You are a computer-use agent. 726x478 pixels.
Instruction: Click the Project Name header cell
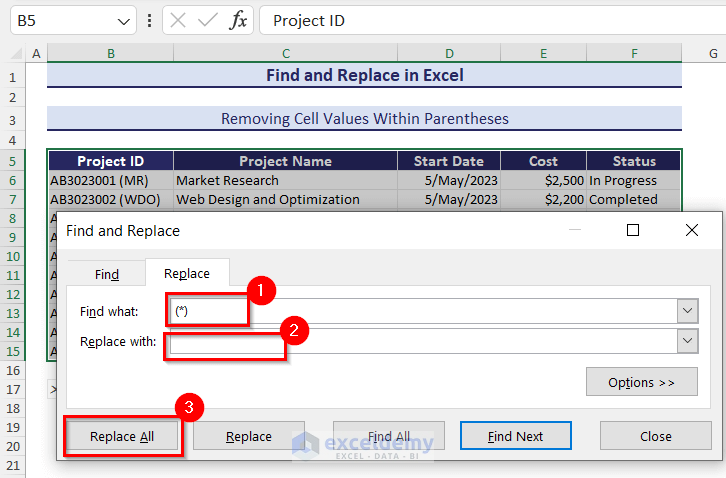[x=286, y=161]
